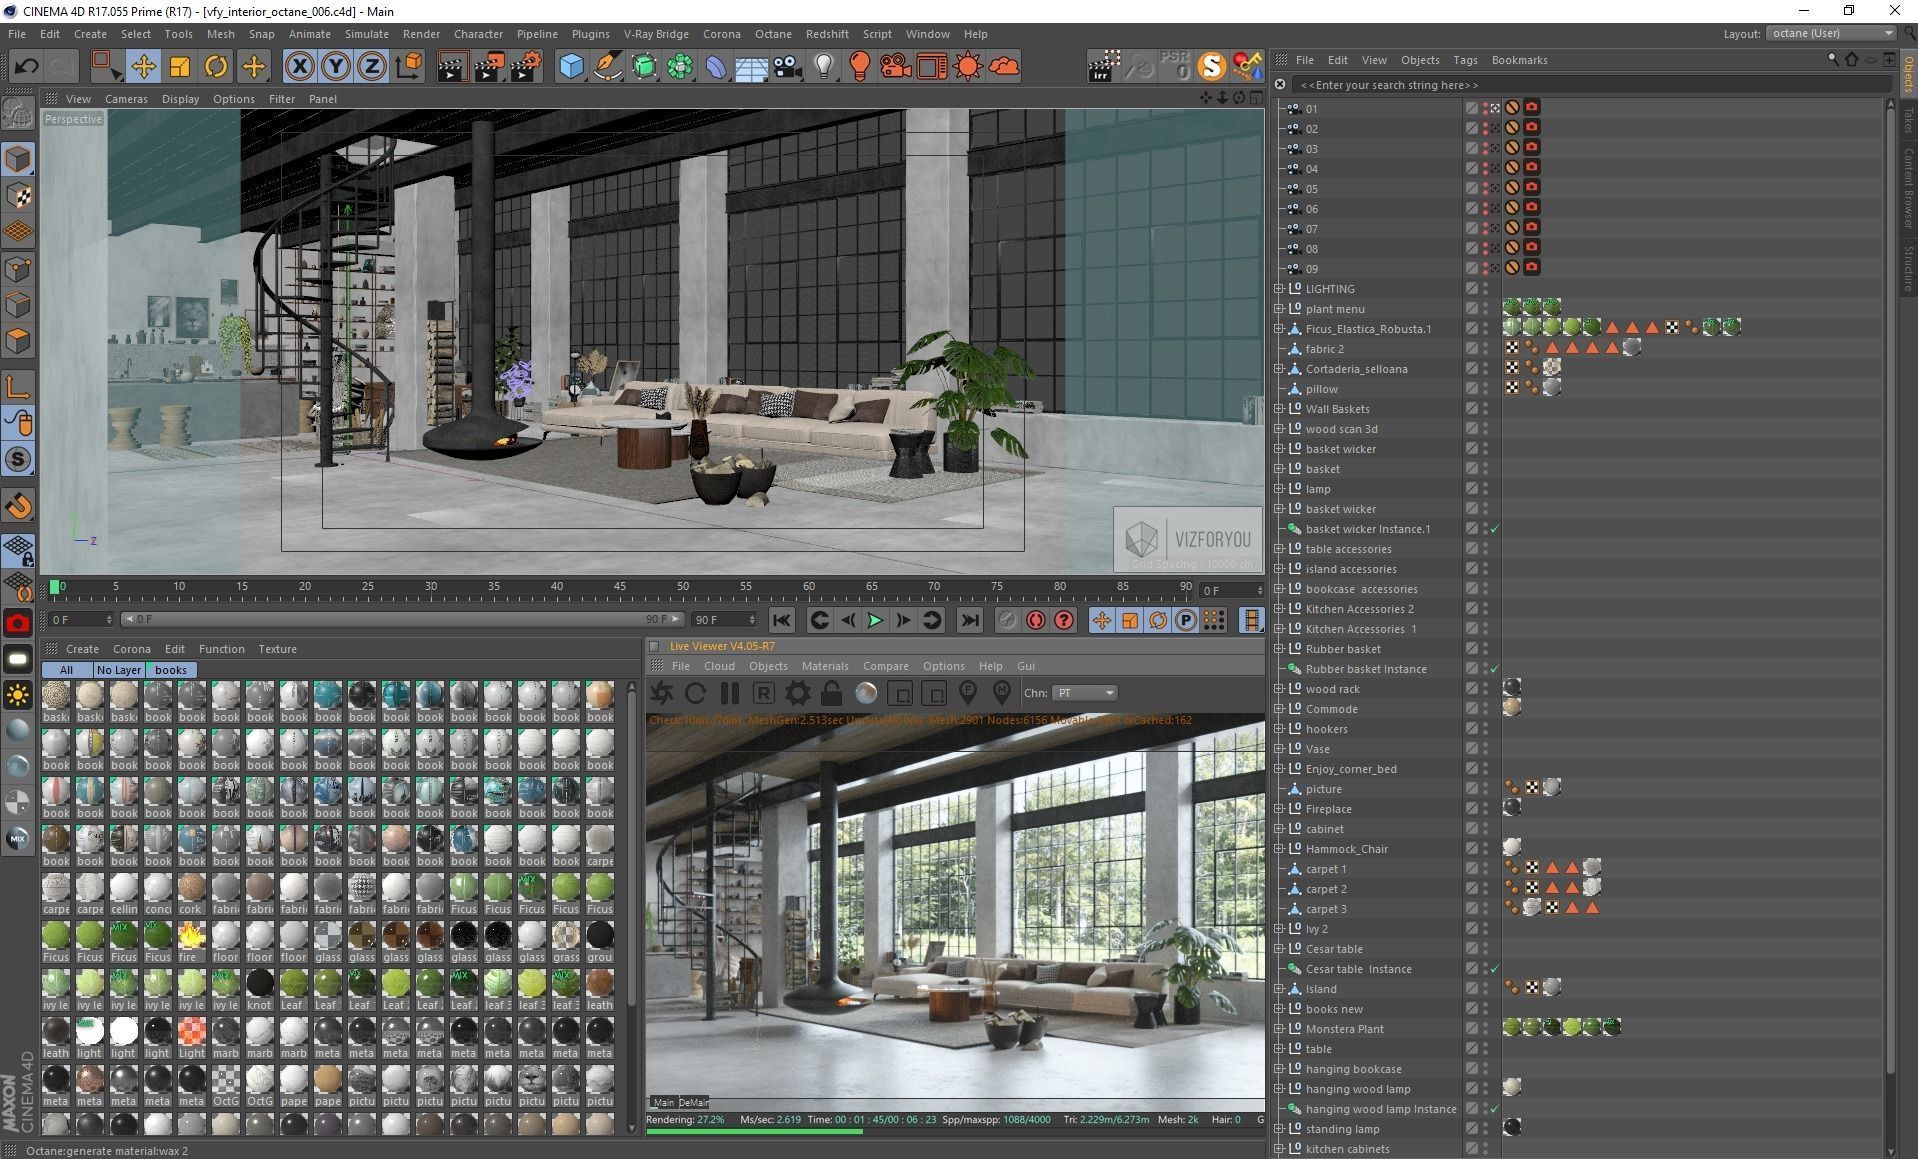Toggle Y axis lock icon
The image size is (1918, 1159).
[336, 67]
